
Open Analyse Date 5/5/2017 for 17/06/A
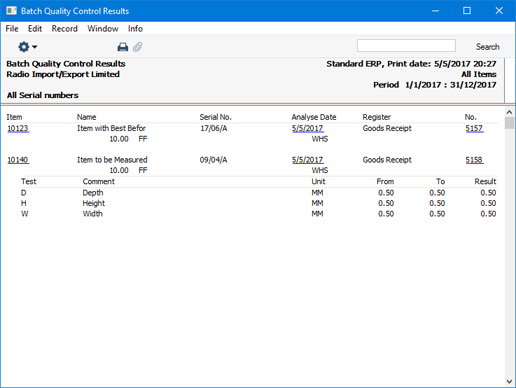[x=308, y=128]
